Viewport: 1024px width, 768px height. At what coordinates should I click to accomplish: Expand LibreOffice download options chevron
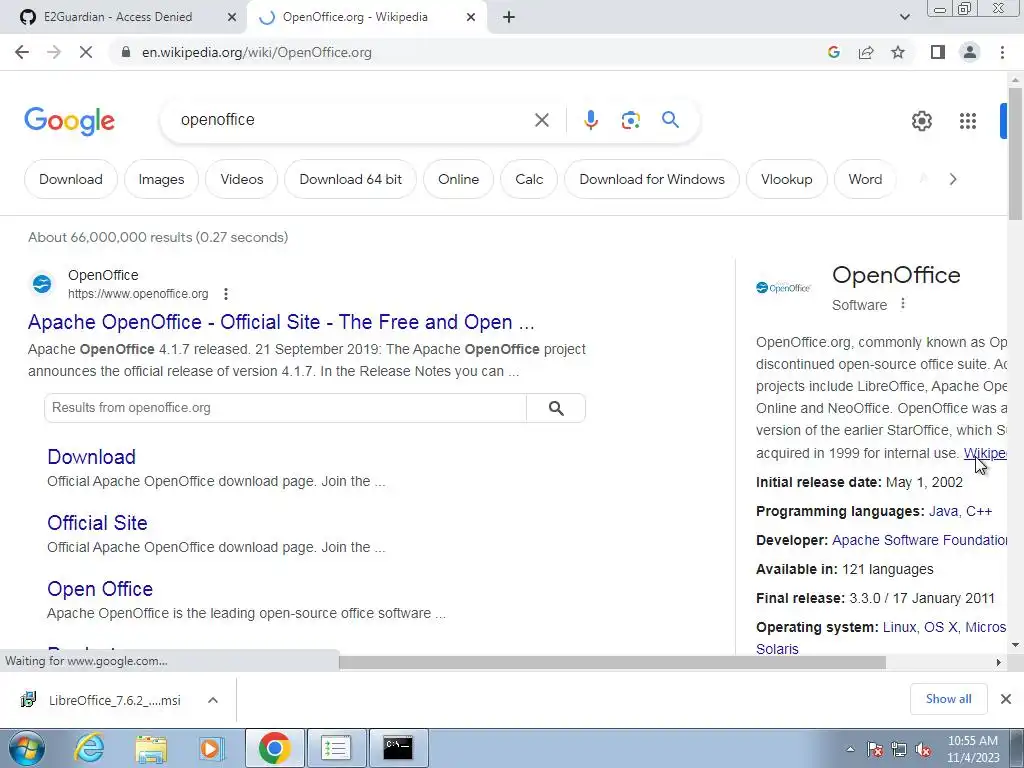point(212,700)
